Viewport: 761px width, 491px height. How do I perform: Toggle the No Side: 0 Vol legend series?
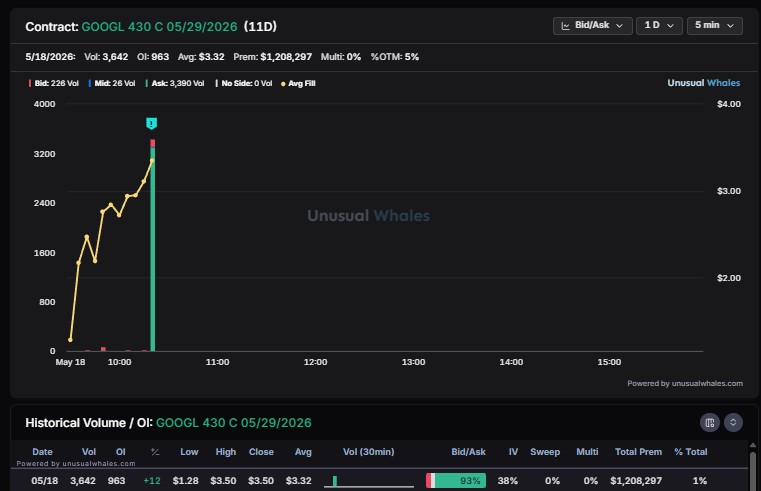(x=244, y=83)
